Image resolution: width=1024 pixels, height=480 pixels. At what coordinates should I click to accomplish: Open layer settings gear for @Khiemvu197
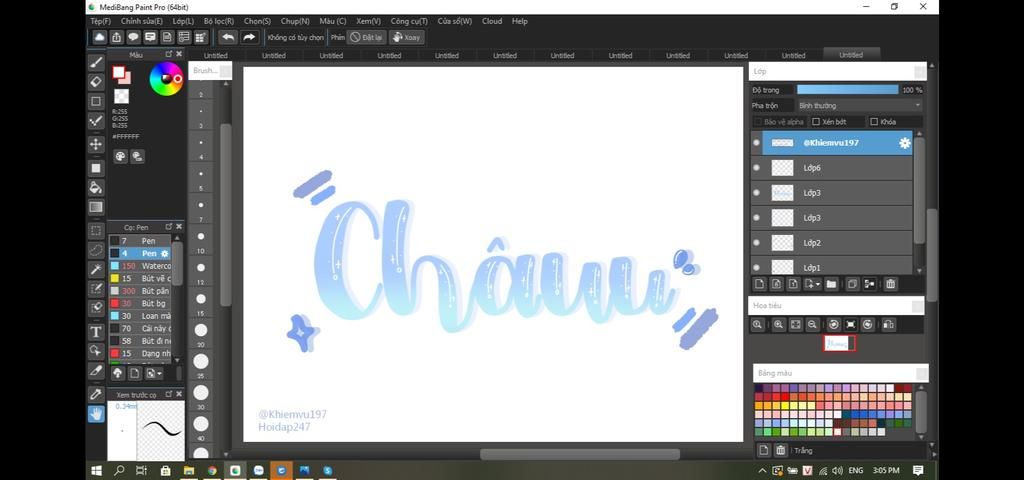pyautogui.click(x=904, y=143)
